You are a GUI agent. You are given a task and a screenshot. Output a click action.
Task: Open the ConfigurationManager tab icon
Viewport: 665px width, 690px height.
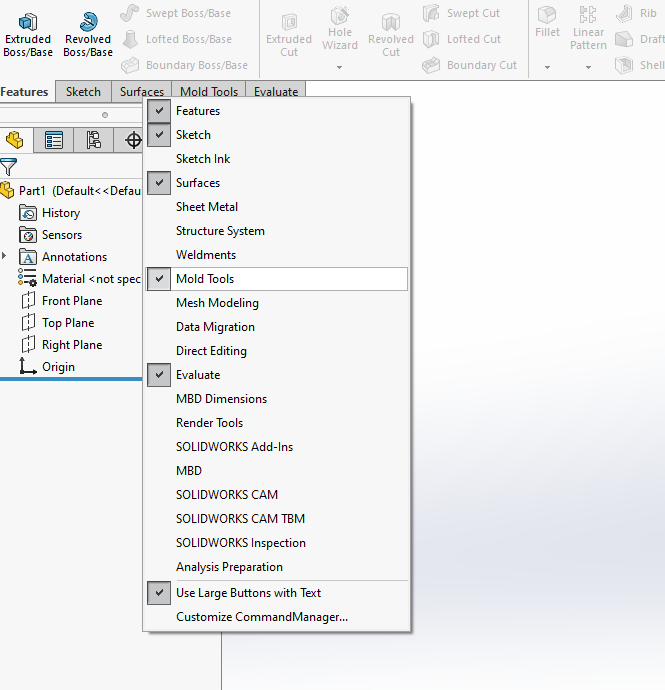pyautogui.click(x=93, y=140)
